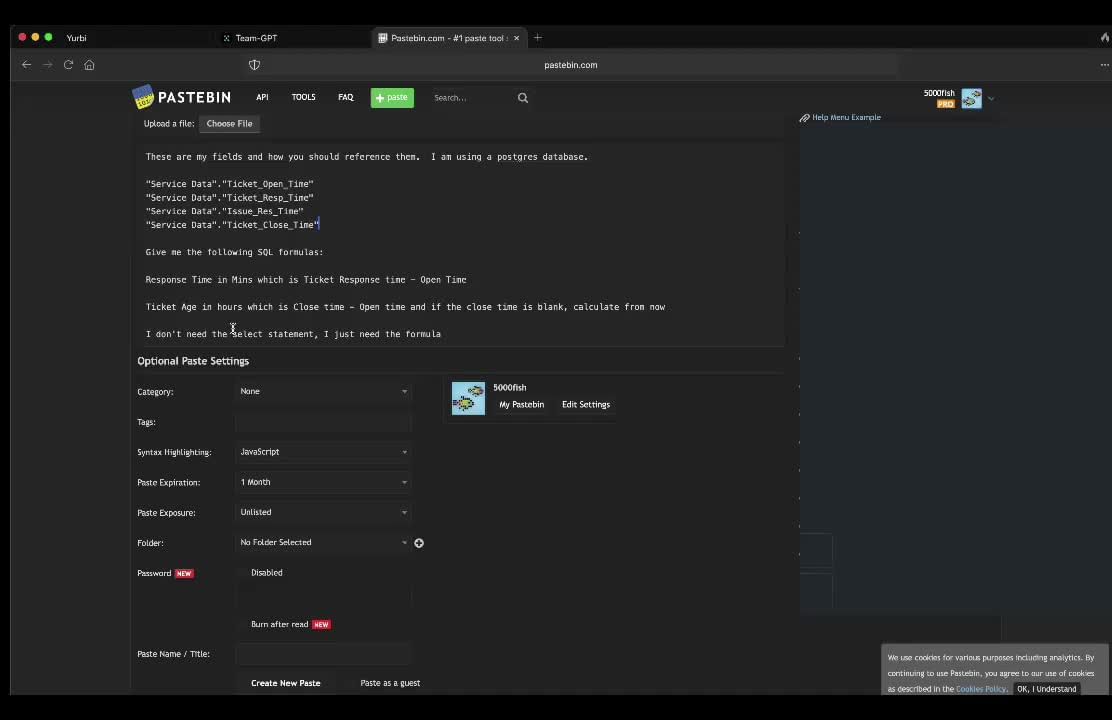Toggle the Password Disabled checkbox
The height and width of the screenshot is (720, 1112).
[x=243, y=573]
